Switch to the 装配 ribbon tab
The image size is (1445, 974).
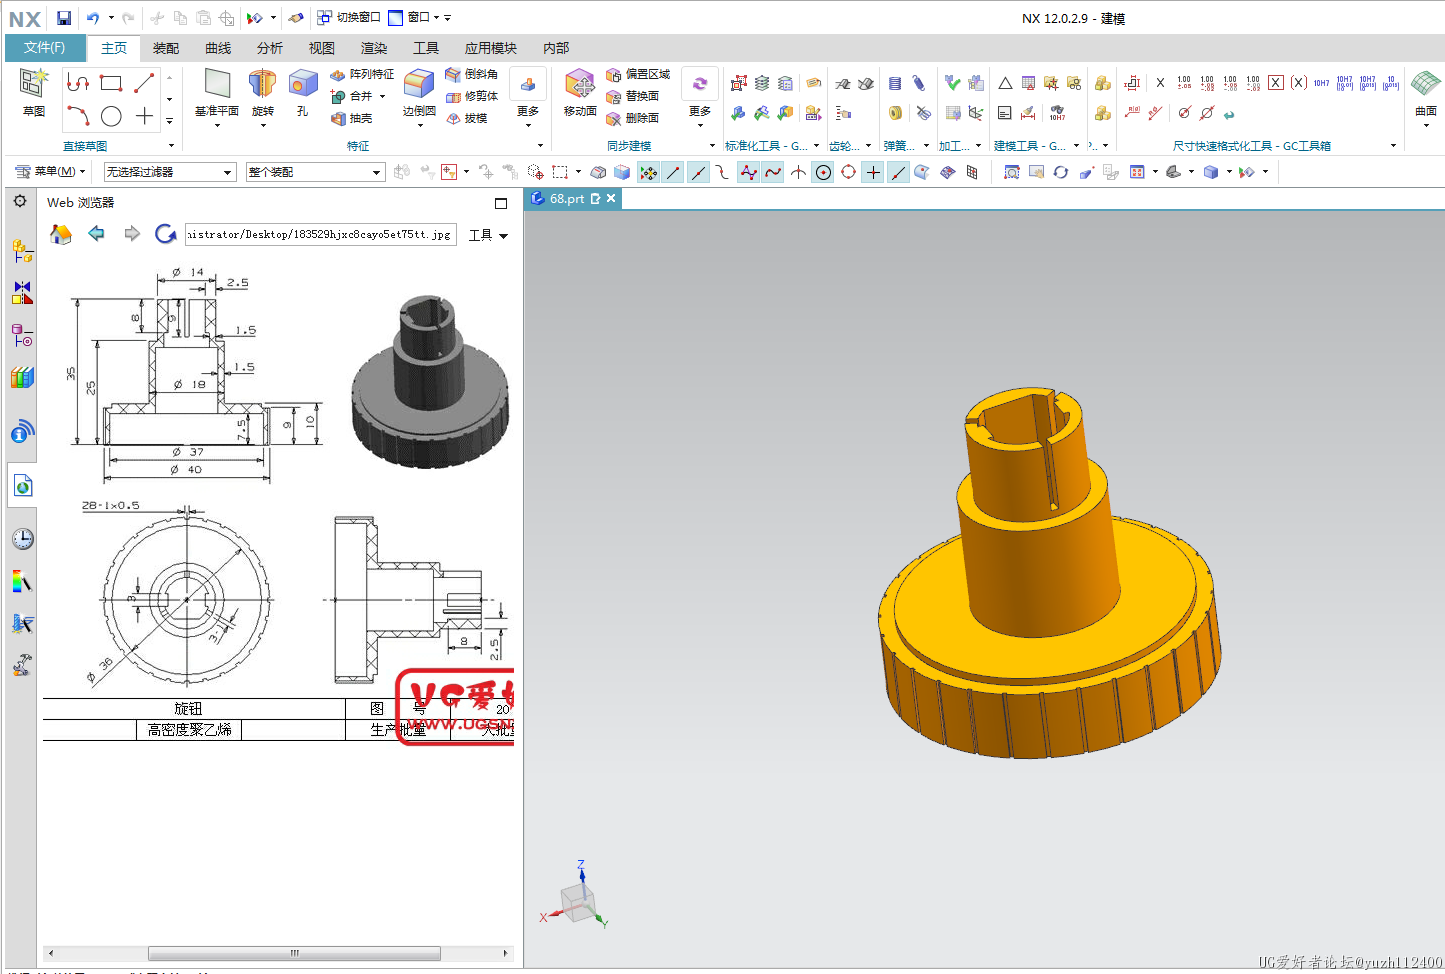(x=166, y=48)
